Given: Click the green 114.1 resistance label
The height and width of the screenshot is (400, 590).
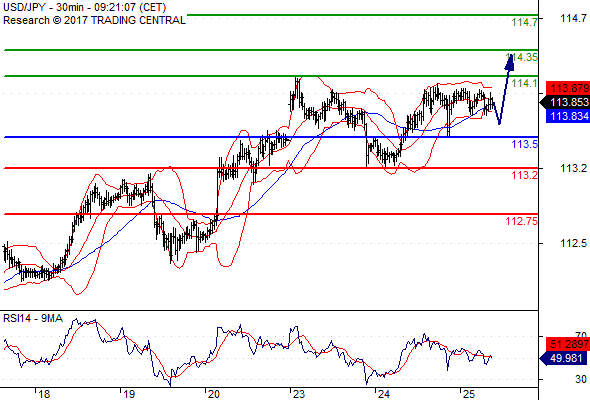Looking at the screenshot, I should click(525, 83).
